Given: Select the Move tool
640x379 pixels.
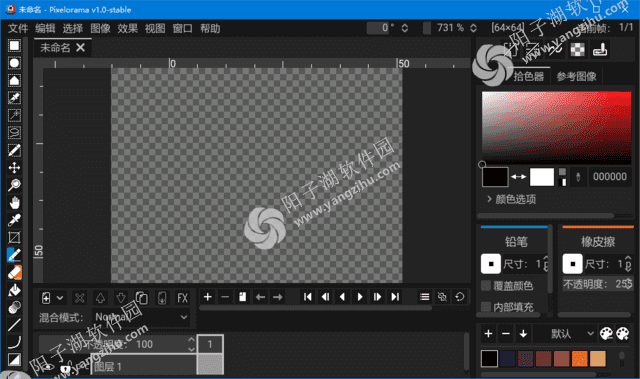Looking at the screenshot, I should click(14, 168).
